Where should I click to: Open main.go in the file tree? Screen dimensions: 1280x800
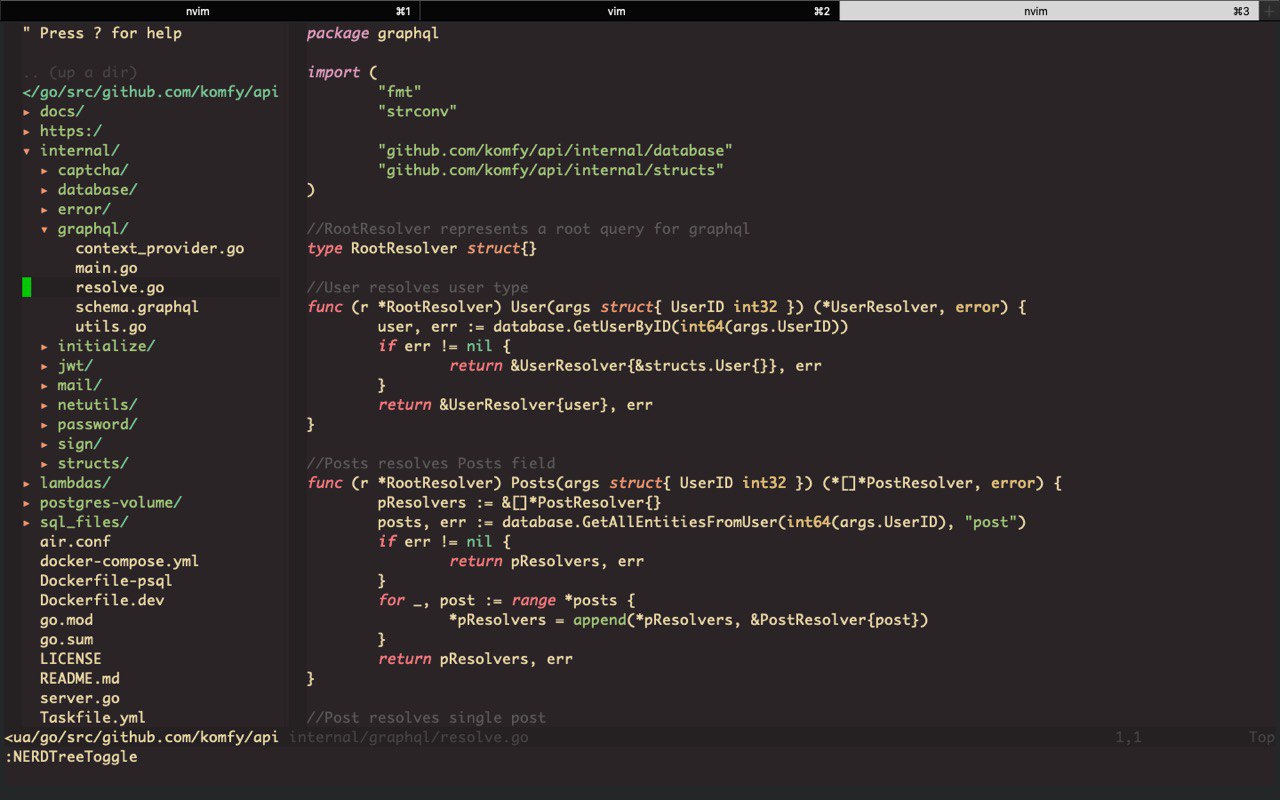(x=106, y=268)
